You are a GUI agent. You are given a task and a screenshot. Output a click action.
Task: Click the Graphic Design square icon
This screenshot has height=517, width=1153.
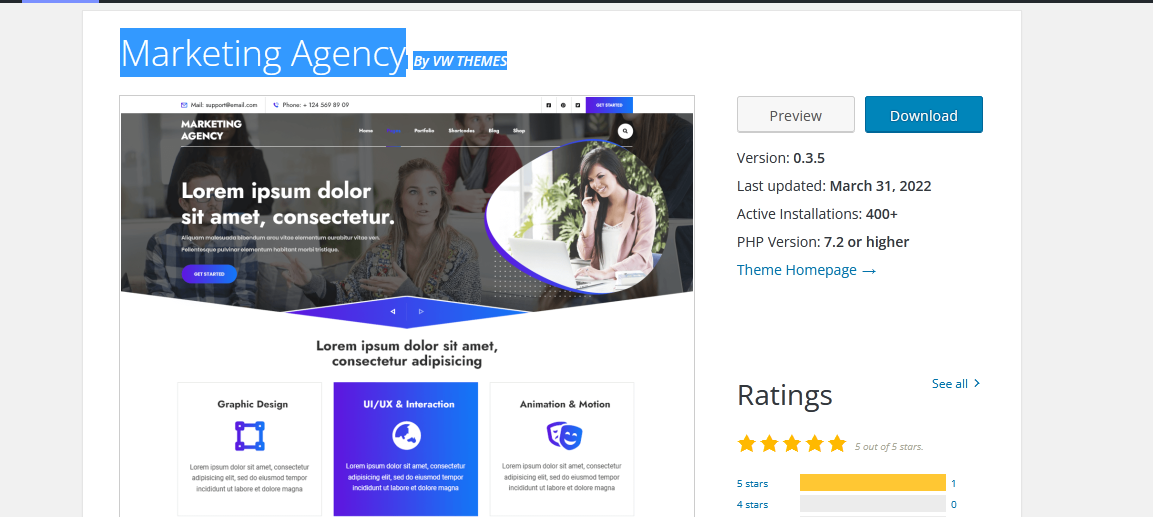click(249, 436)
